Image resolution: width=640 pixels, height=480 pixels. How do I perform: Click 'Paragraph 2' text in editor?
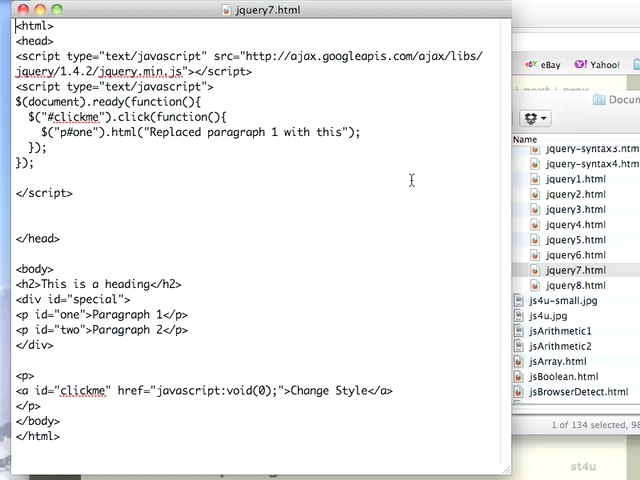[127, 330]
